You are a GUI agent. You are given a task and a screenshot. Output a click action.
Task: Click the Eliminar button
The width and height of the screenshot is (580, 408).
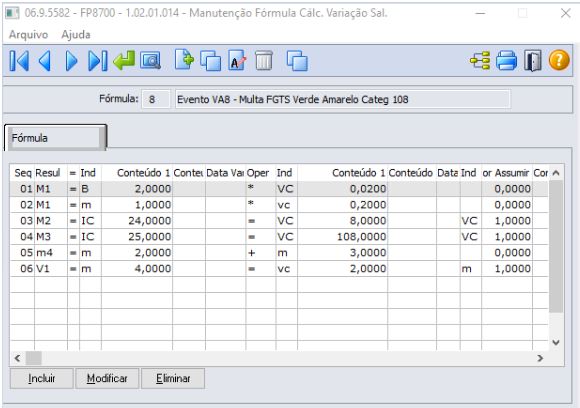click(x=173, y=378)
